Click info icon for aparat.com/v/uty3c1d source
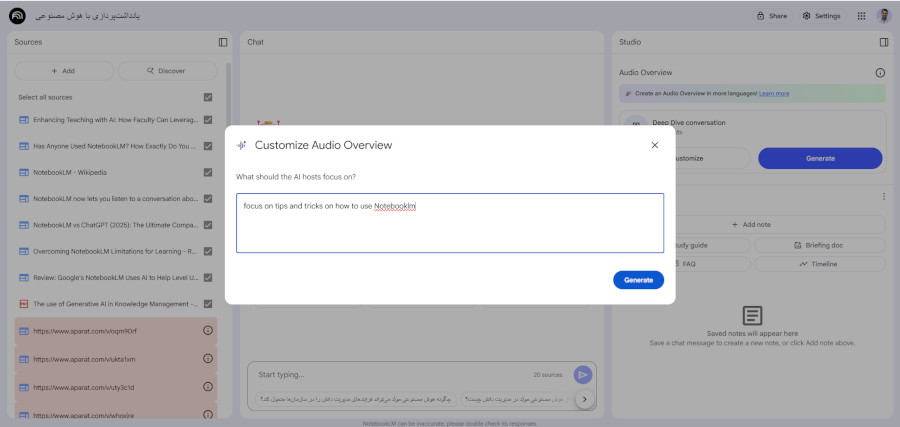900x427 pixels. (208, 387)
